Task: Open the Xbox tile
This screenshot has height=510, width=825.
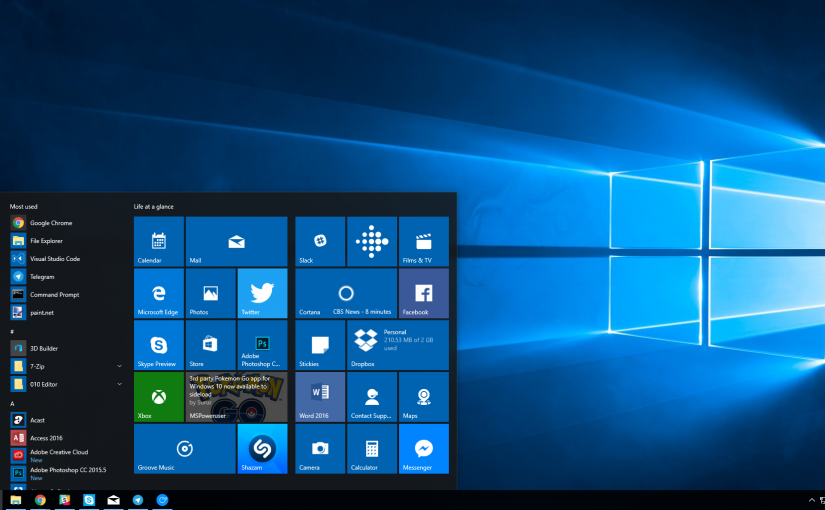Action: point(158,397)
